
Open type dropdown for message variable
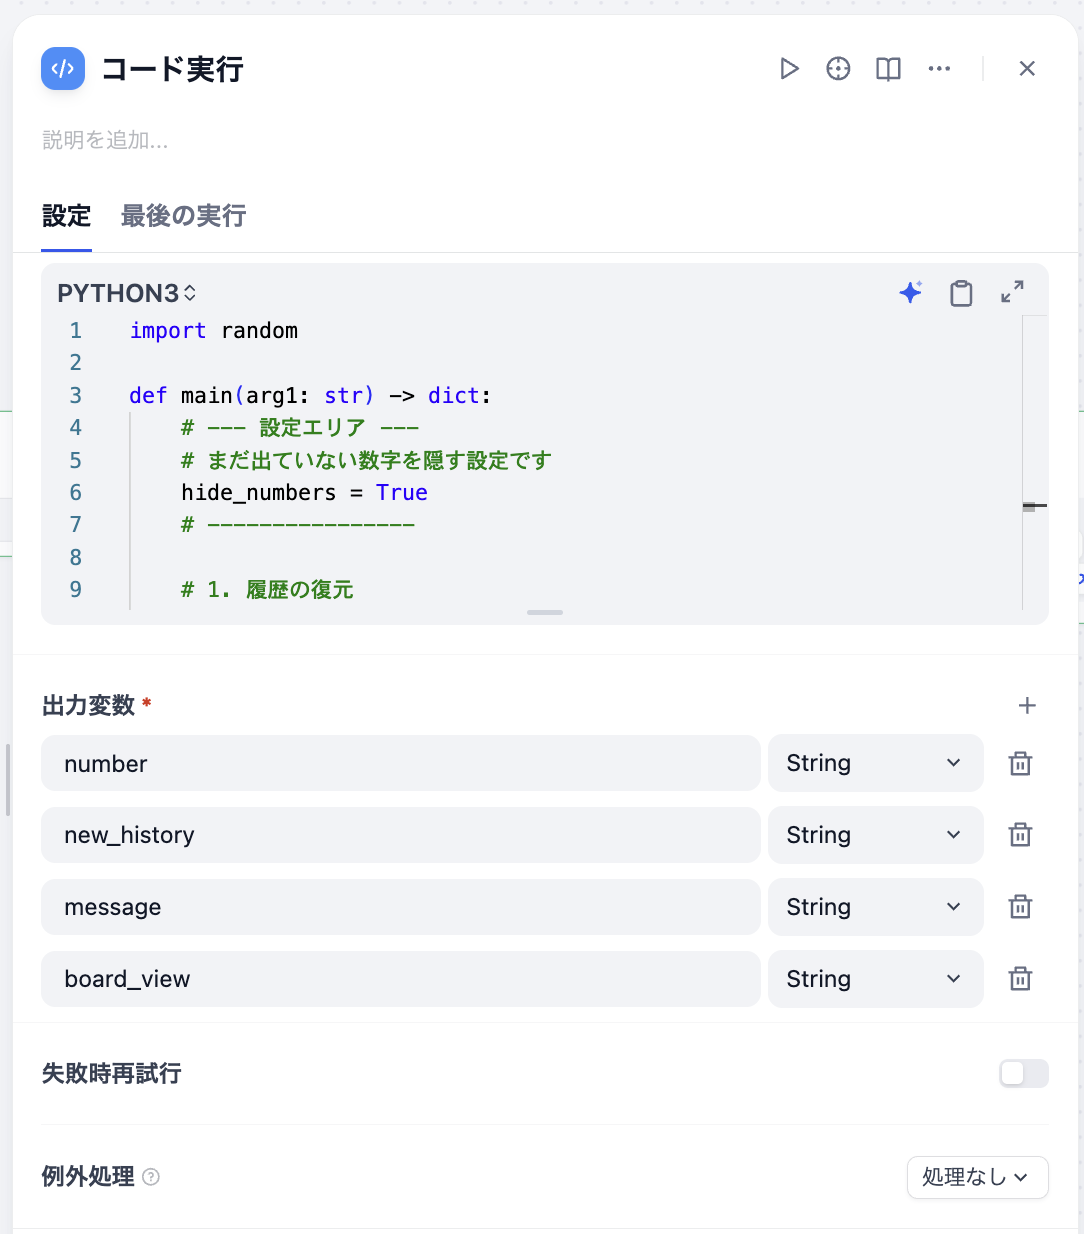(875, 907)
